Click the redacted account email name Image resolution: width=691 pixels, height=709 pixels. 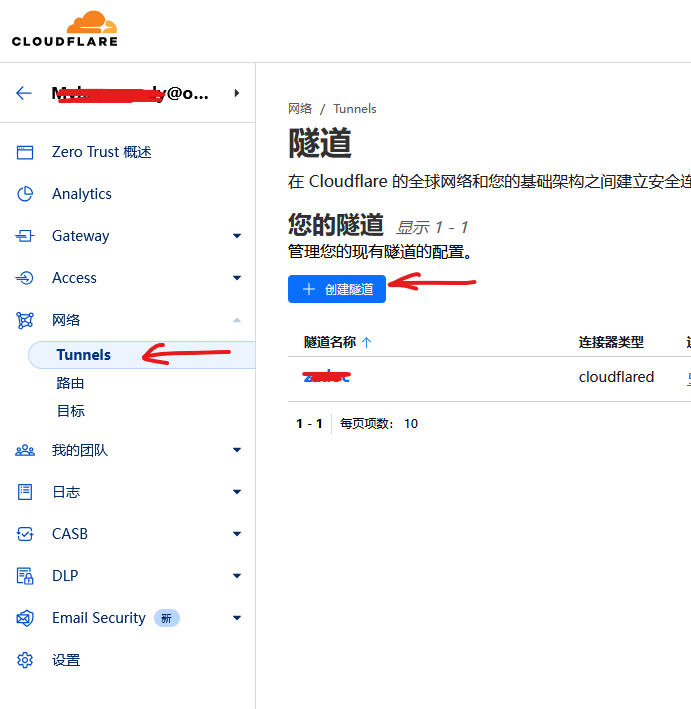coord(130,93)
